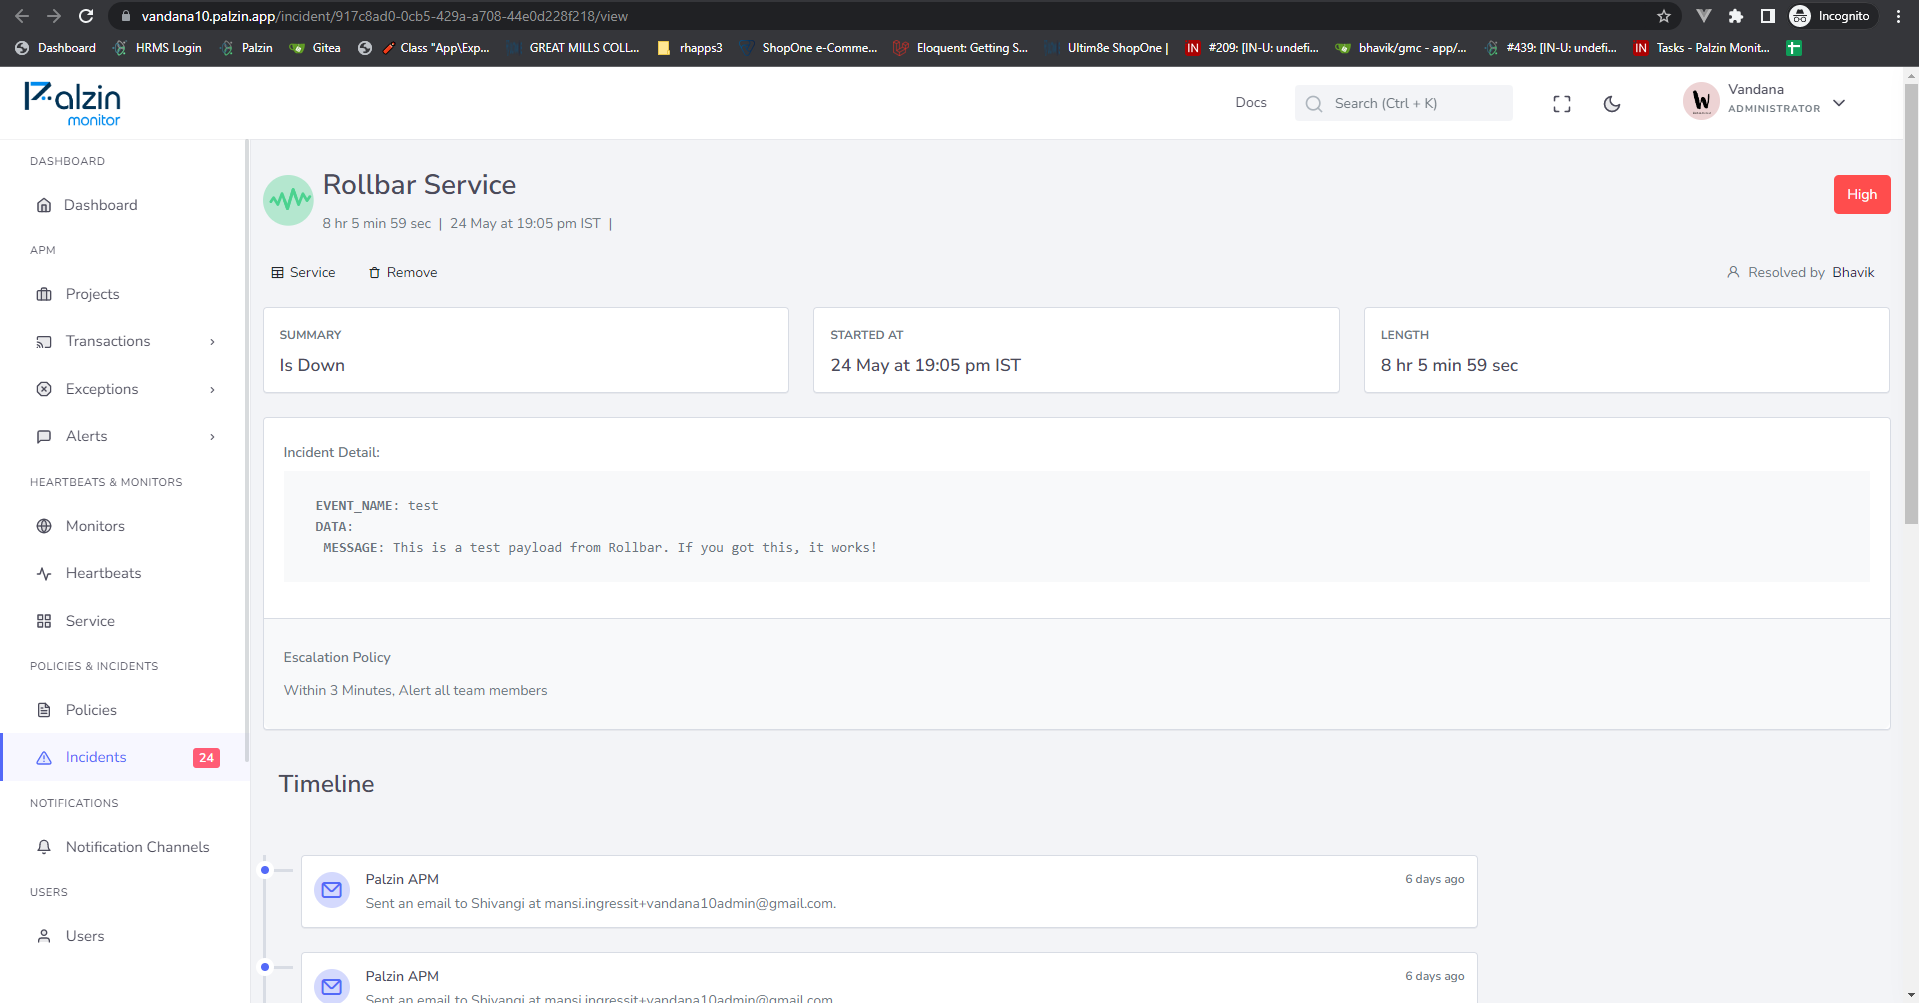Expand the Exceptions submenu chevron

212,390
